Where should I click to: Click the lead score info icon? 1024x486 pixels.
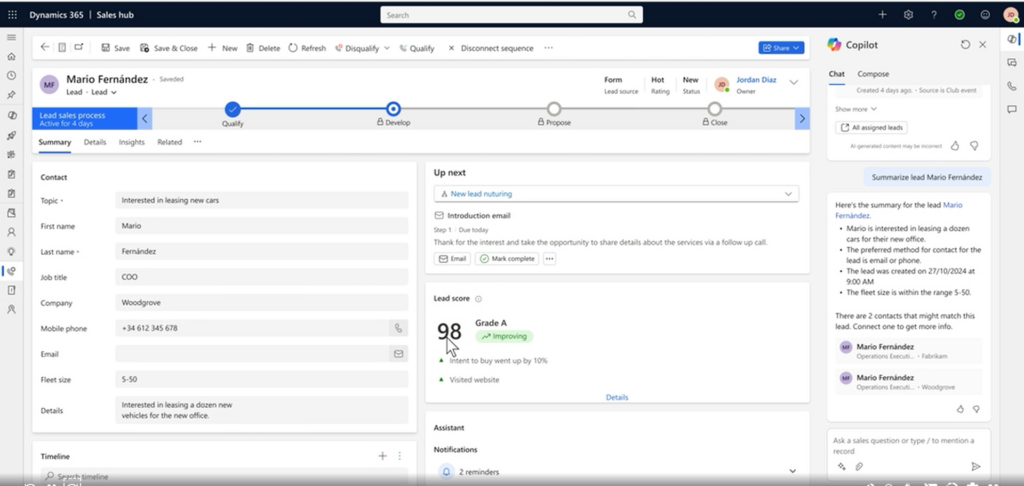(478, 299)
